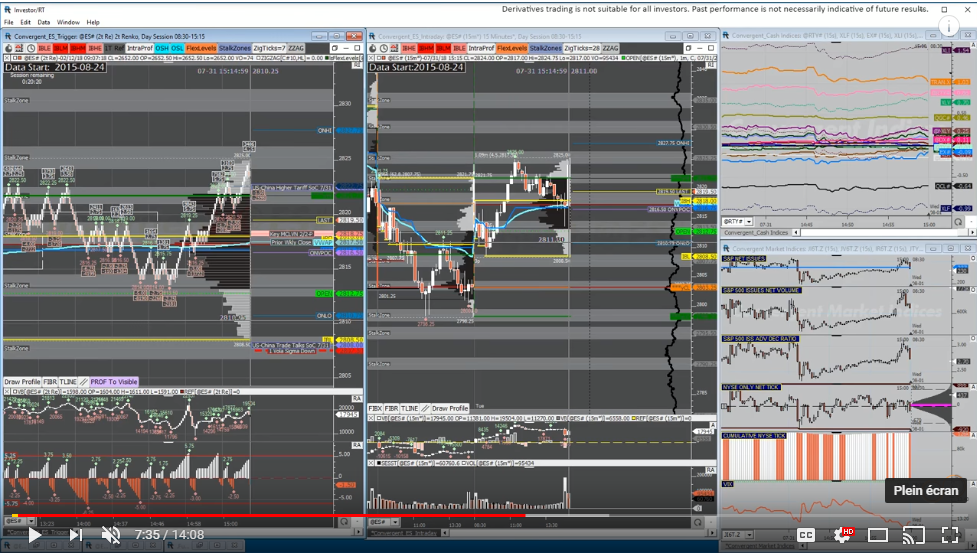The height and width of the screenshot is (555, 977).
Task: Enter full screen mode
Action: point(950,534)
